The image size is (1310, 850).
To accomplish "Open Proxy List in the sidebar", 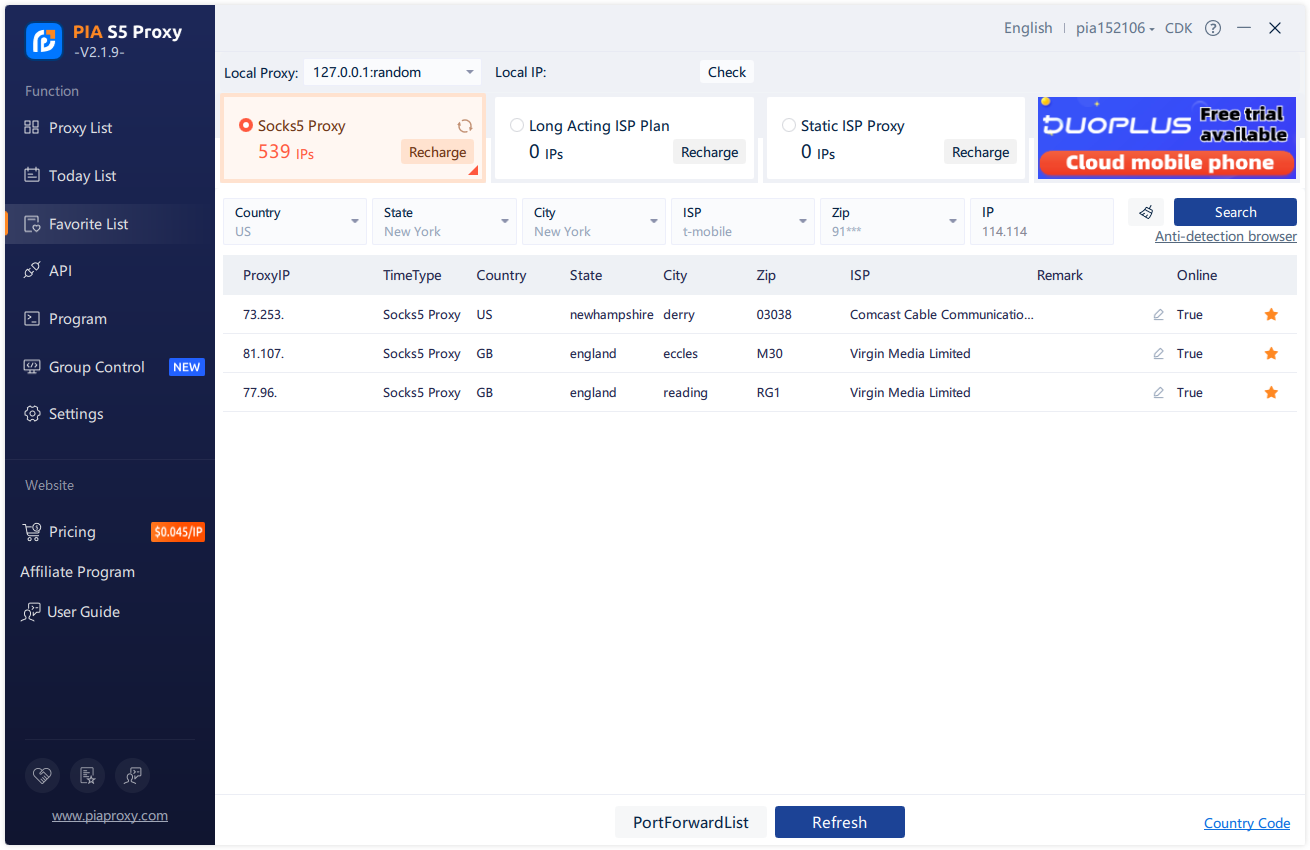I will point(80,128).
